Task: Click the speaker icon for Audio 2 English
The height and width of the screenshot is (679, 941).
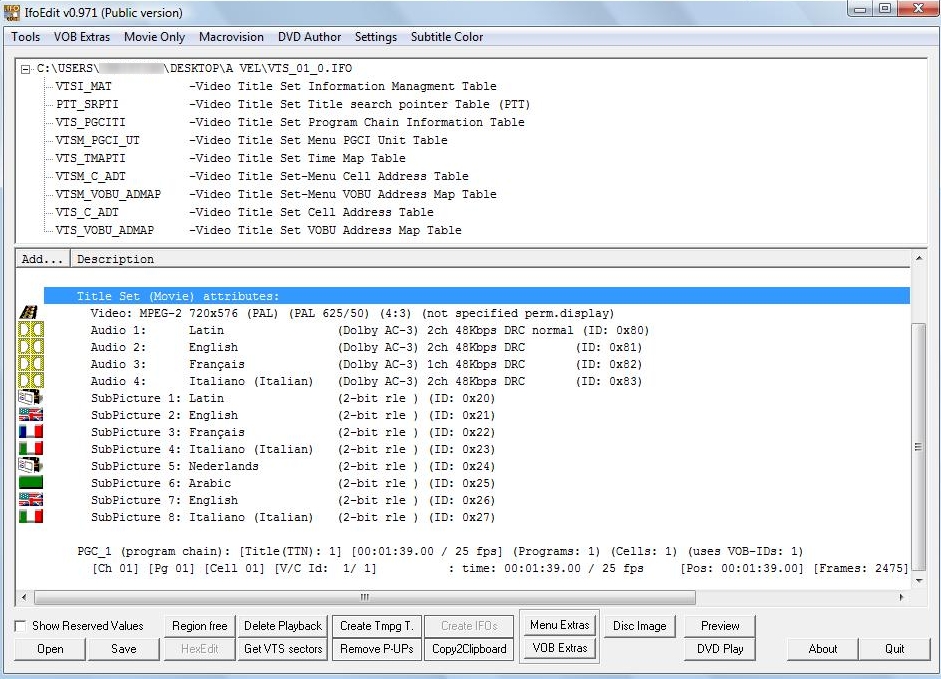Action: [x=31, y=346]
